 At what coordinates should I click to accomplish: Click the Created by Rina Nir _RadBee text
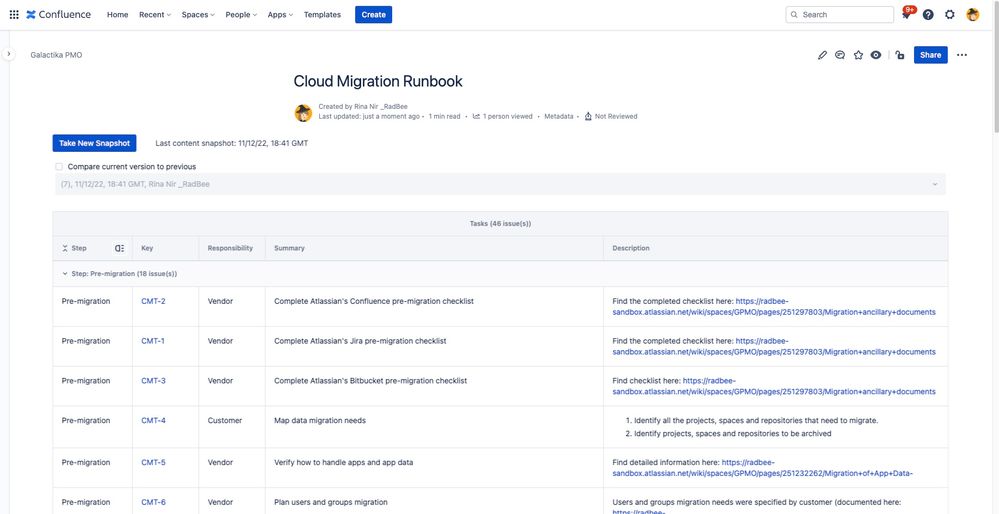pyautogui.click(x=363, y=106)
